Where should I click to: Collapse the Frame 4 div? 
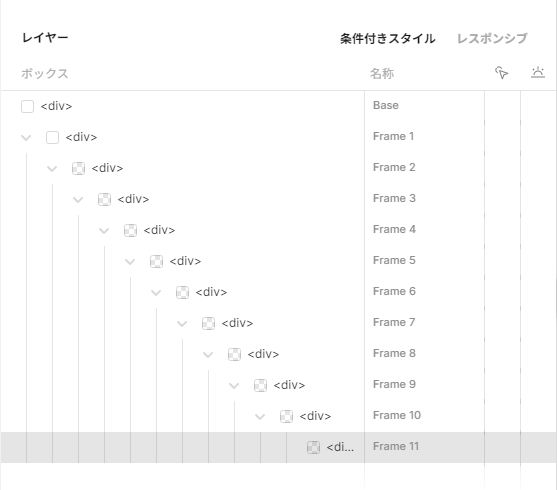point(104,231)
